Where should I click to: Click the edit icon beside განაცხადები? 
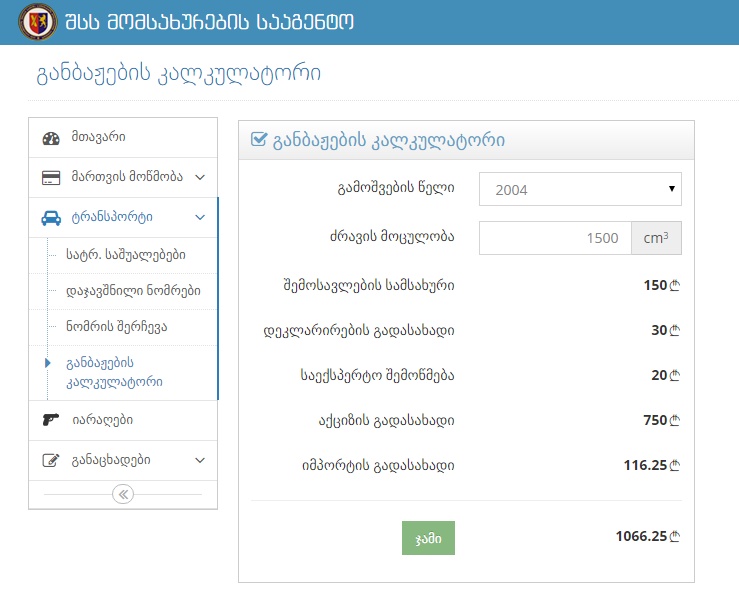click(x=51, y=460)
